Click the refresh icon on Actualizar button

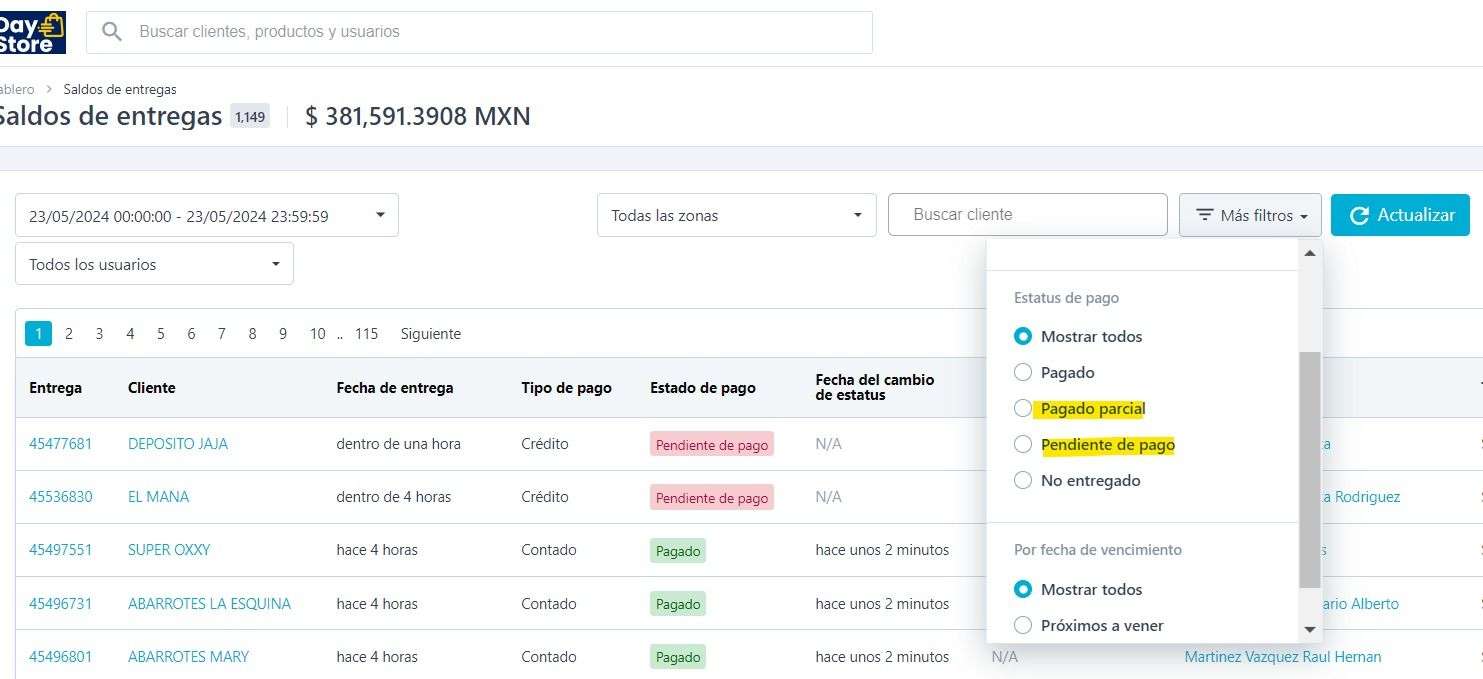(x=1359, y=215)
